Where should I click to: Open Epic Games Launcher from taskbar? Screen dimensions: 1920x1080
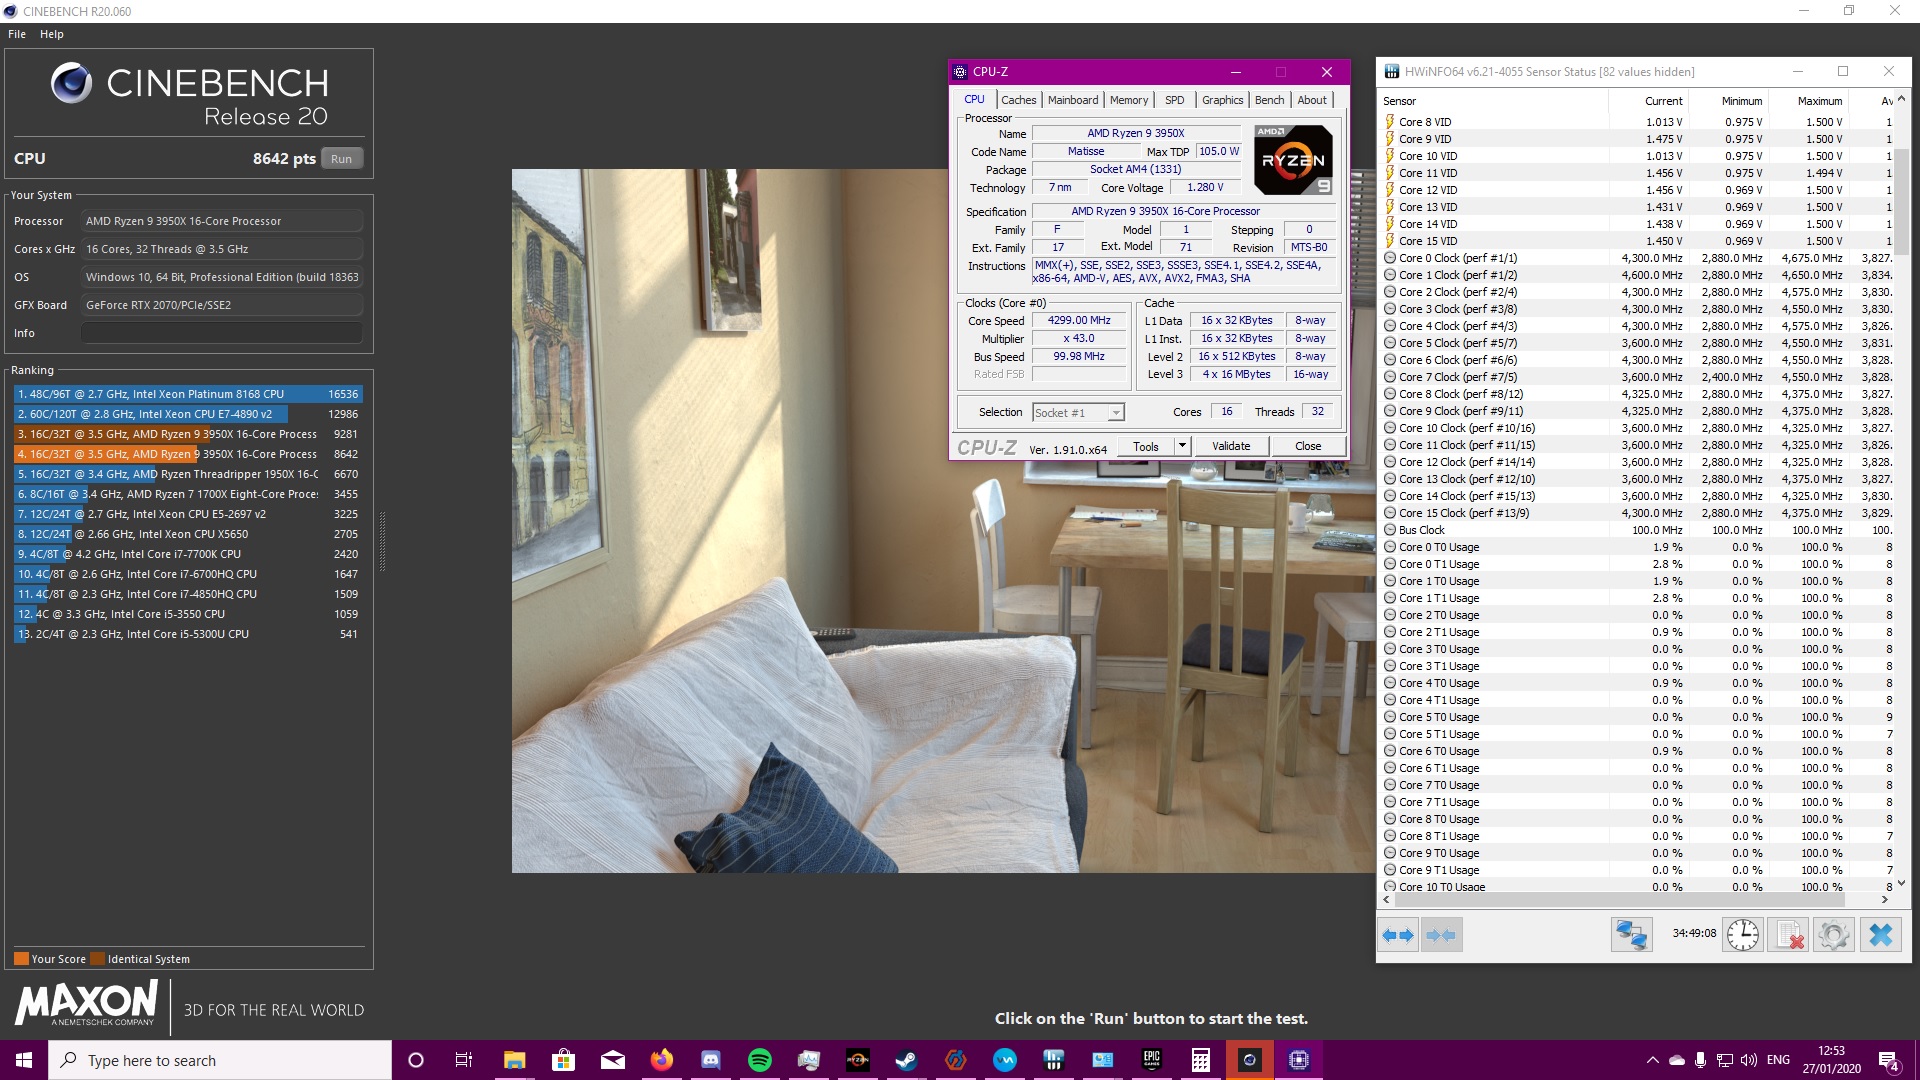[1151, 1060]
